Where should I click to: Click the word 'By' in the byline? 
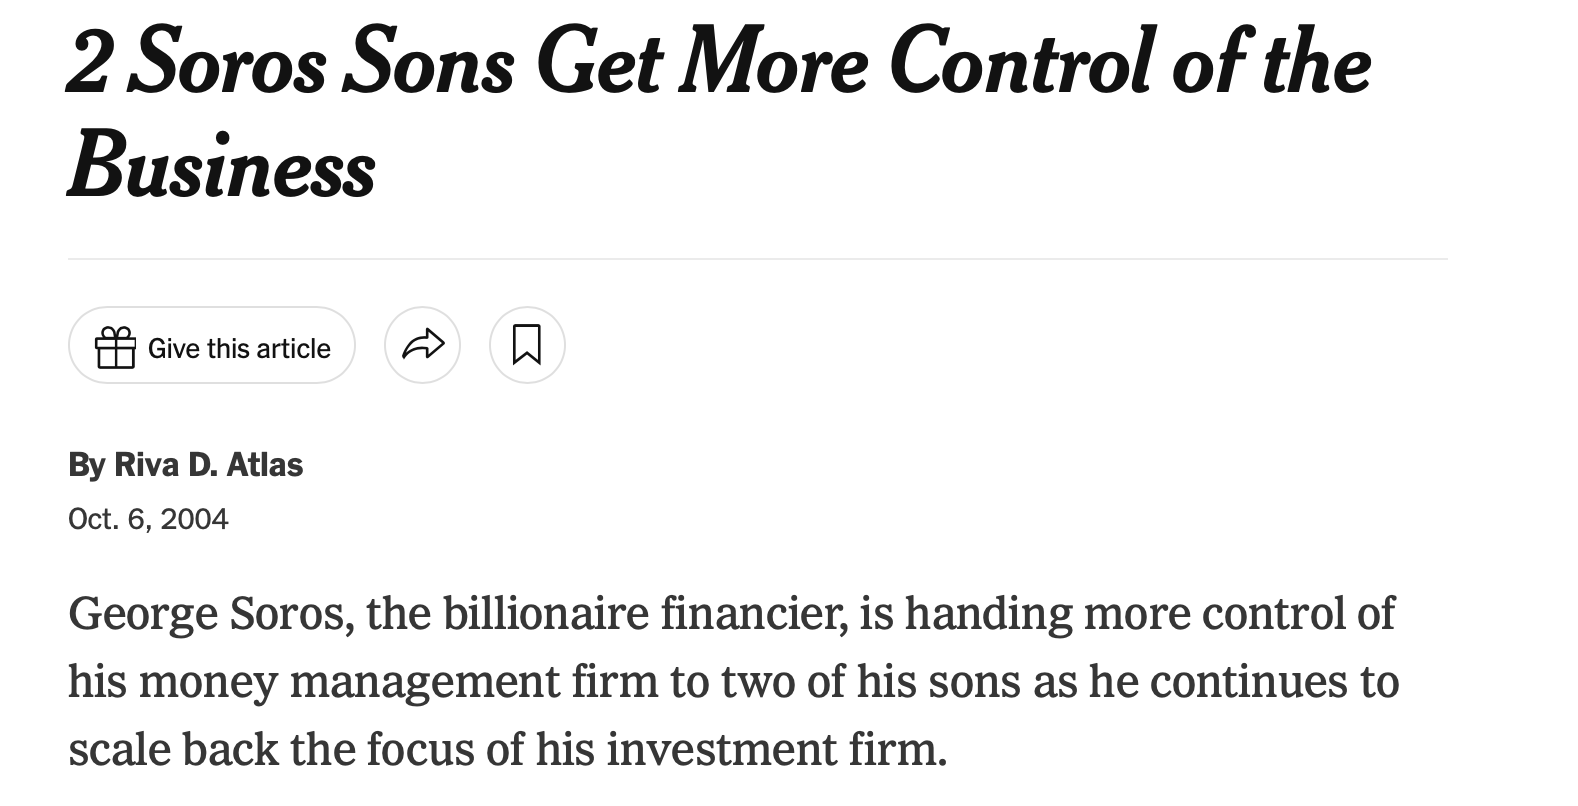[x=86, y=465]
